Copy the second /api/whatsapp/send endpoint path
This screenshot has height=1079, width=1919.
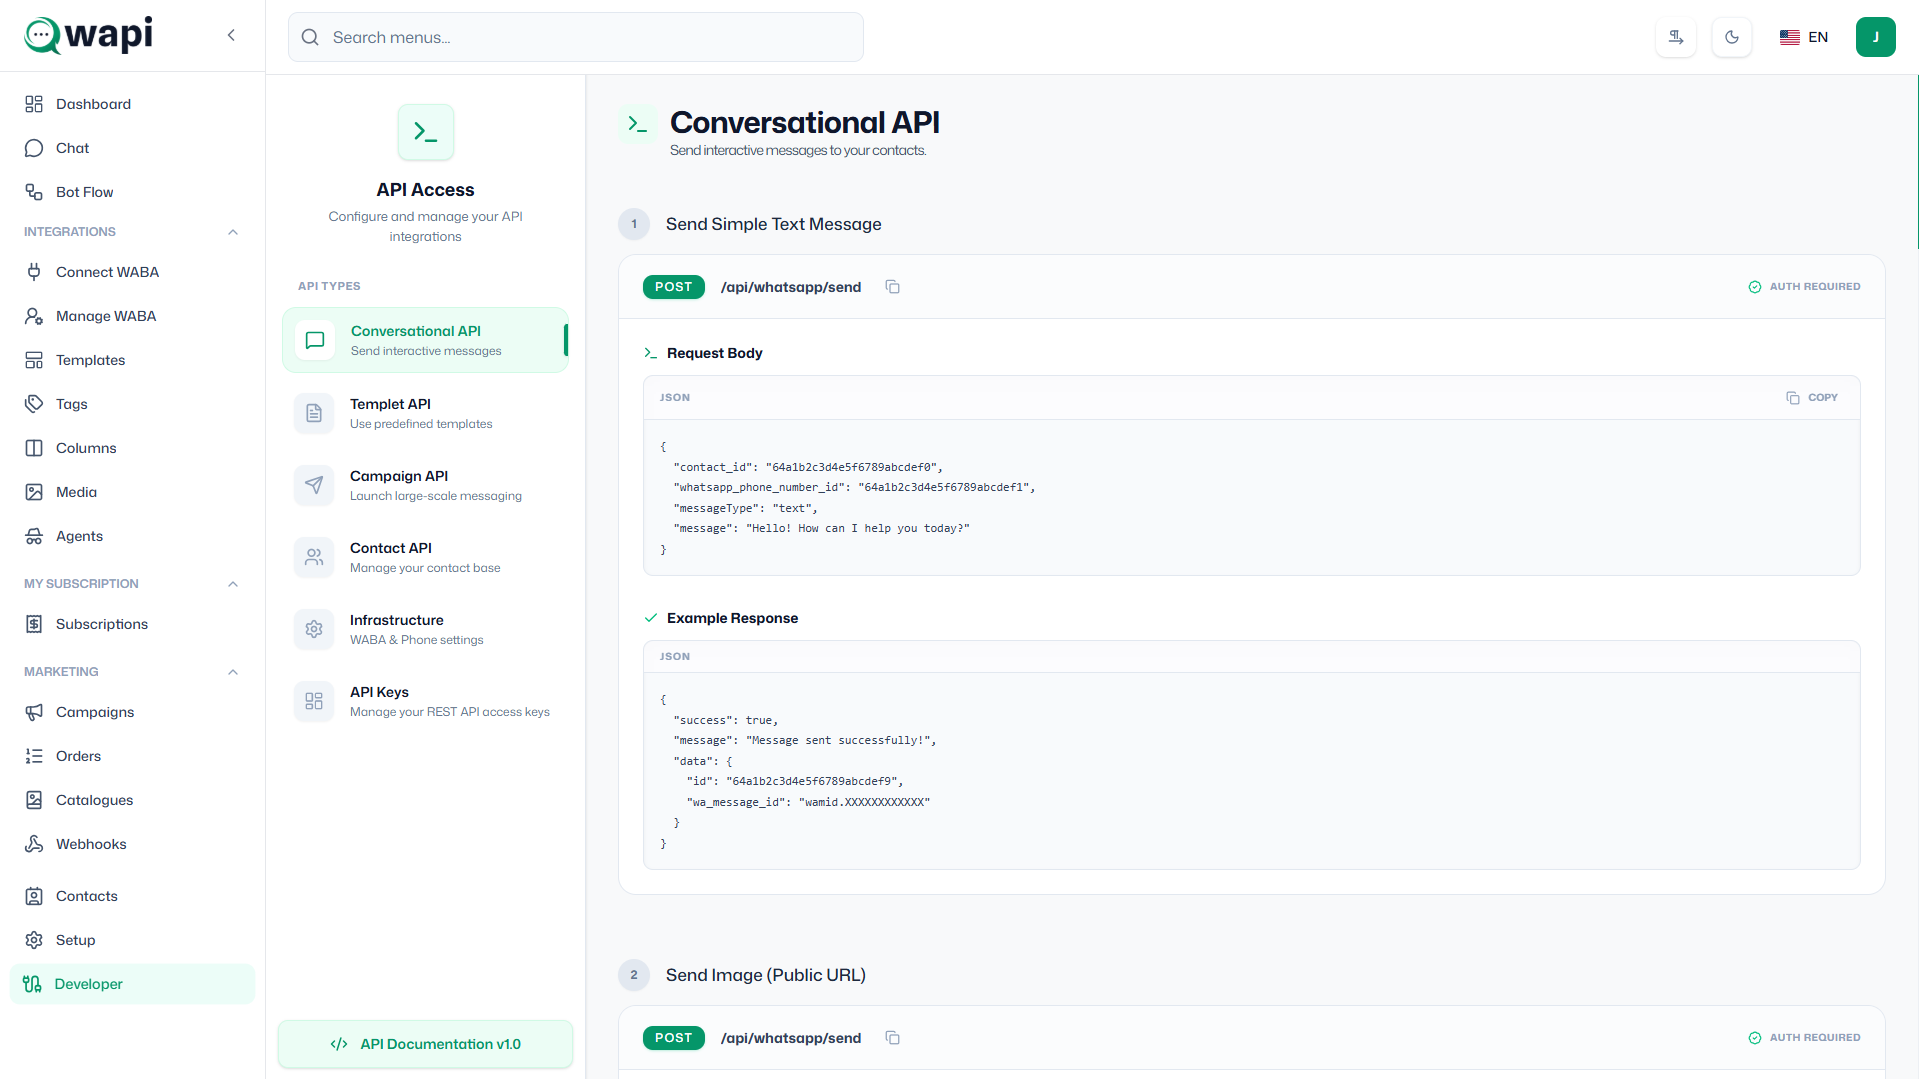[892, 1038]
